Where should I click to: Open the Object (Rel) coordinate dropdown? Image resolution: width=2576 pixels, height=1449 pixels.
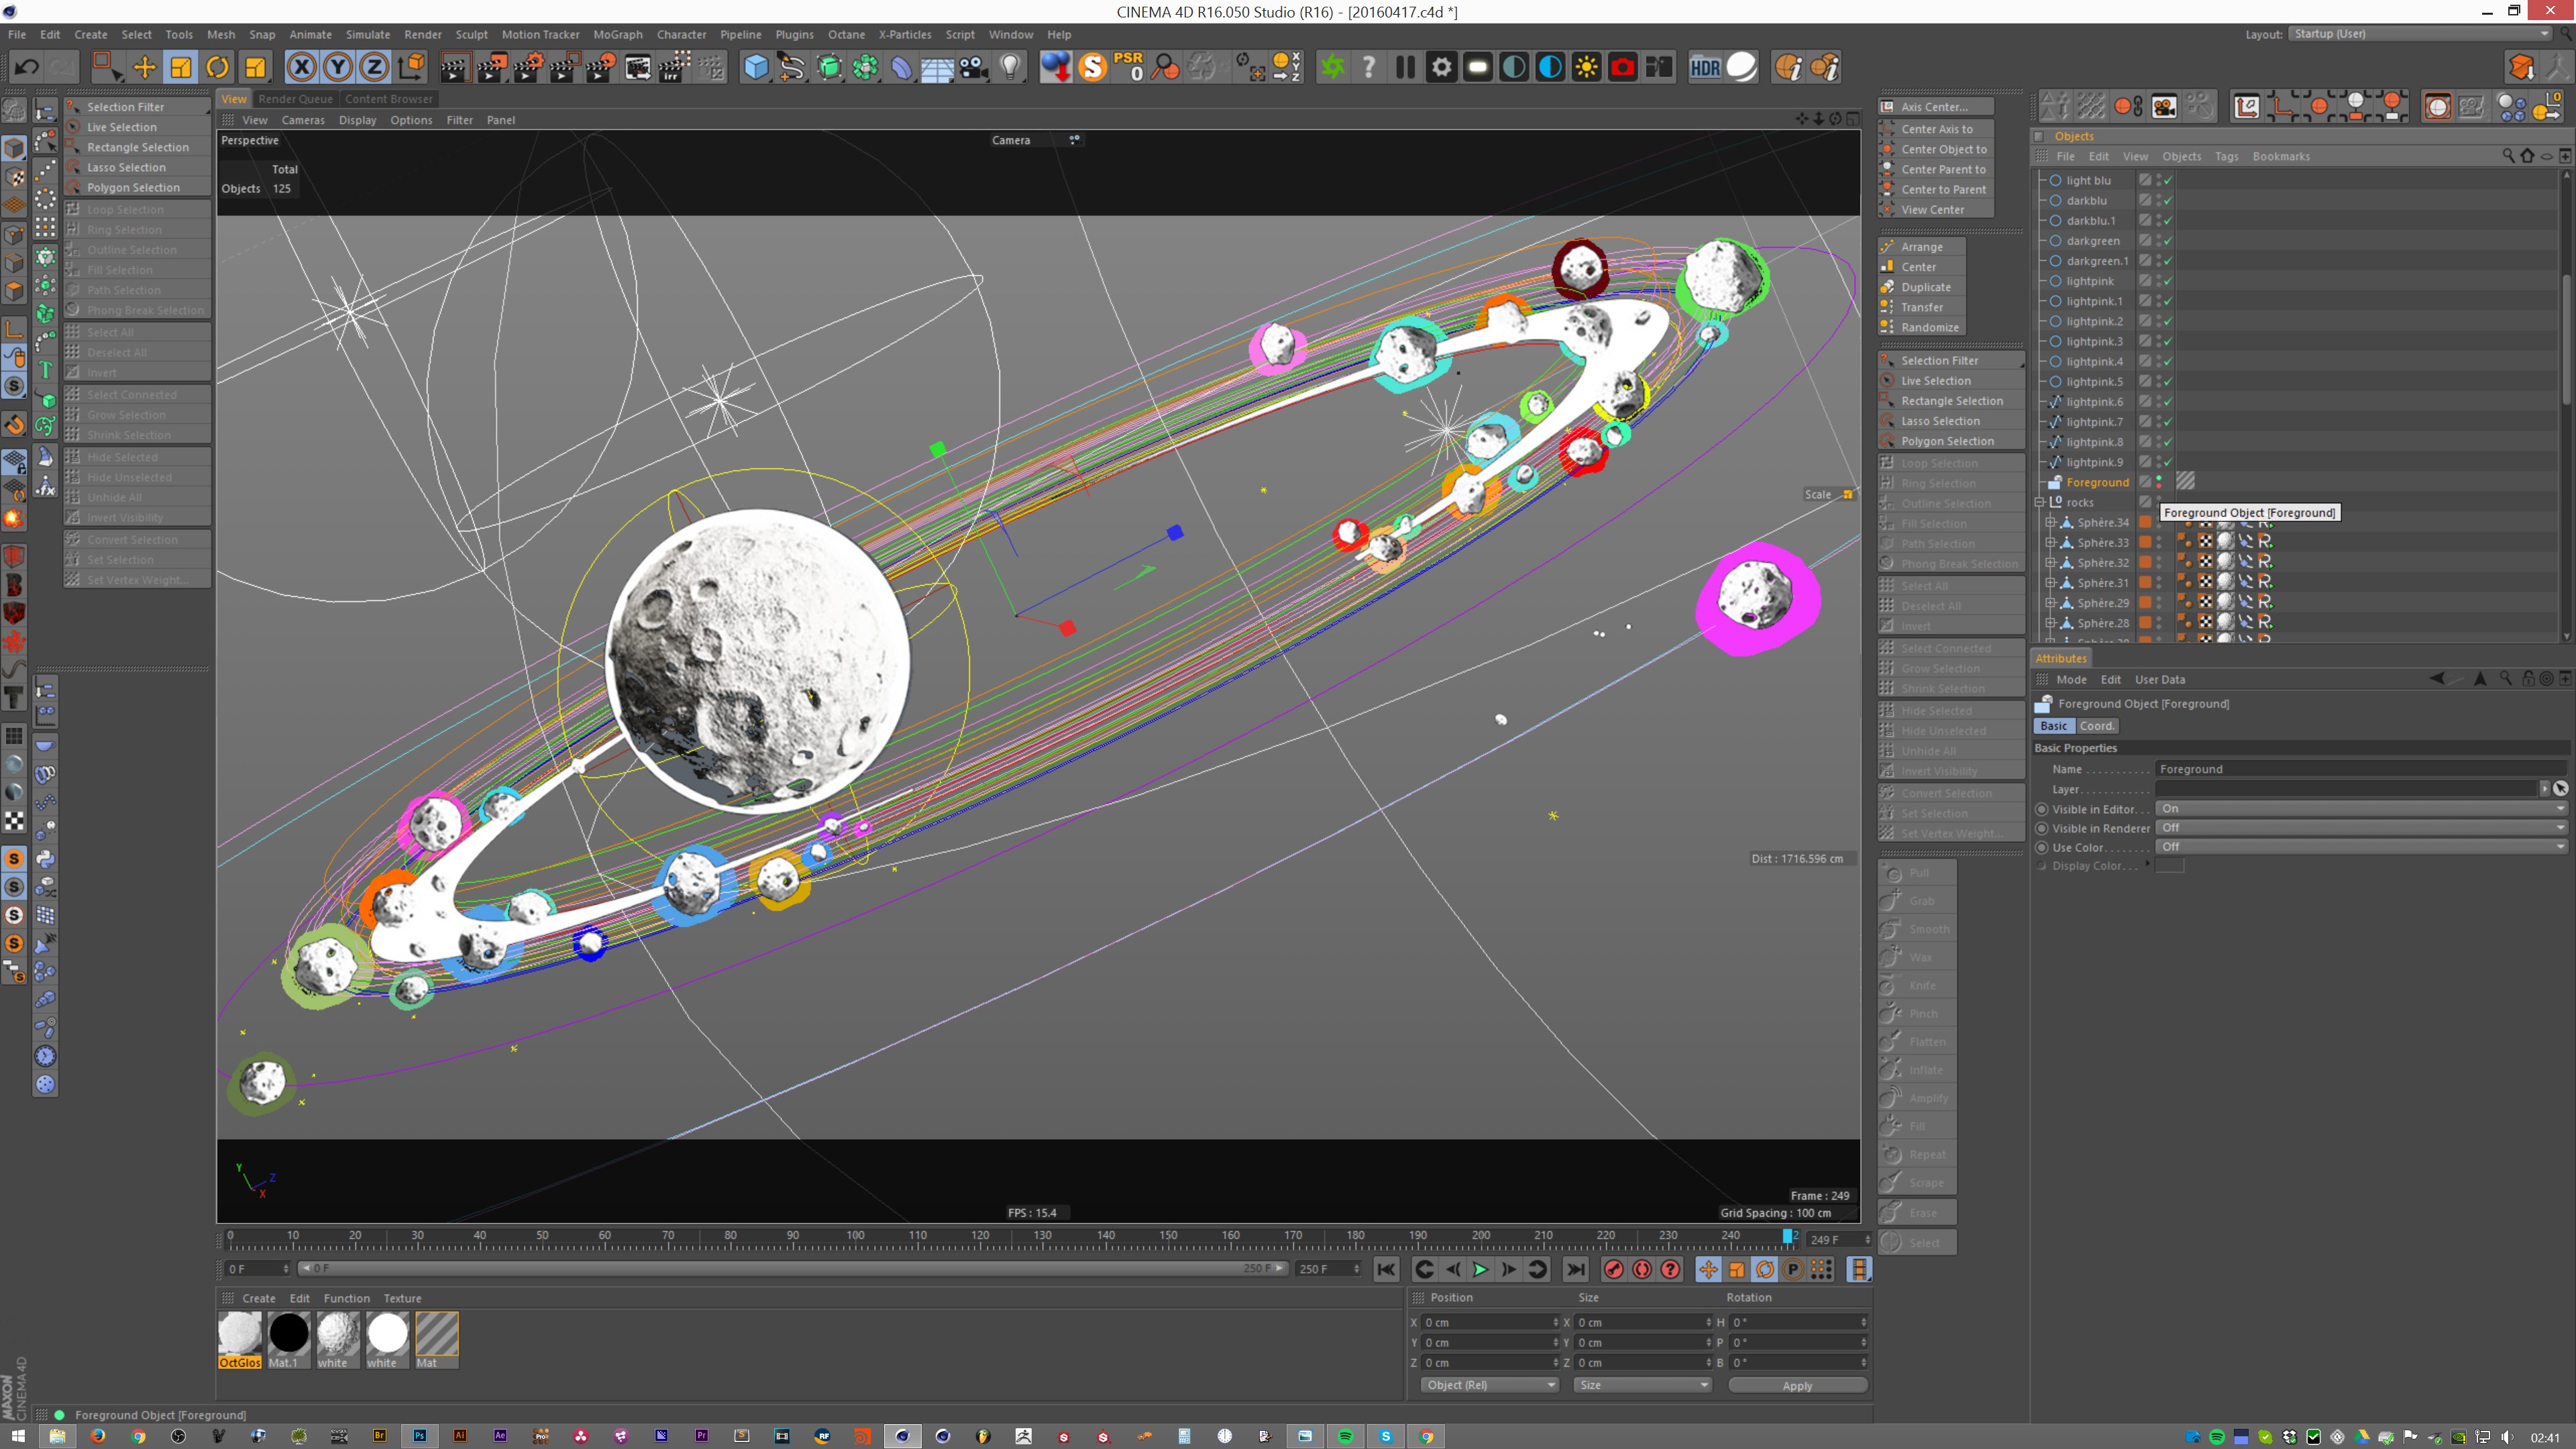1490,1385
